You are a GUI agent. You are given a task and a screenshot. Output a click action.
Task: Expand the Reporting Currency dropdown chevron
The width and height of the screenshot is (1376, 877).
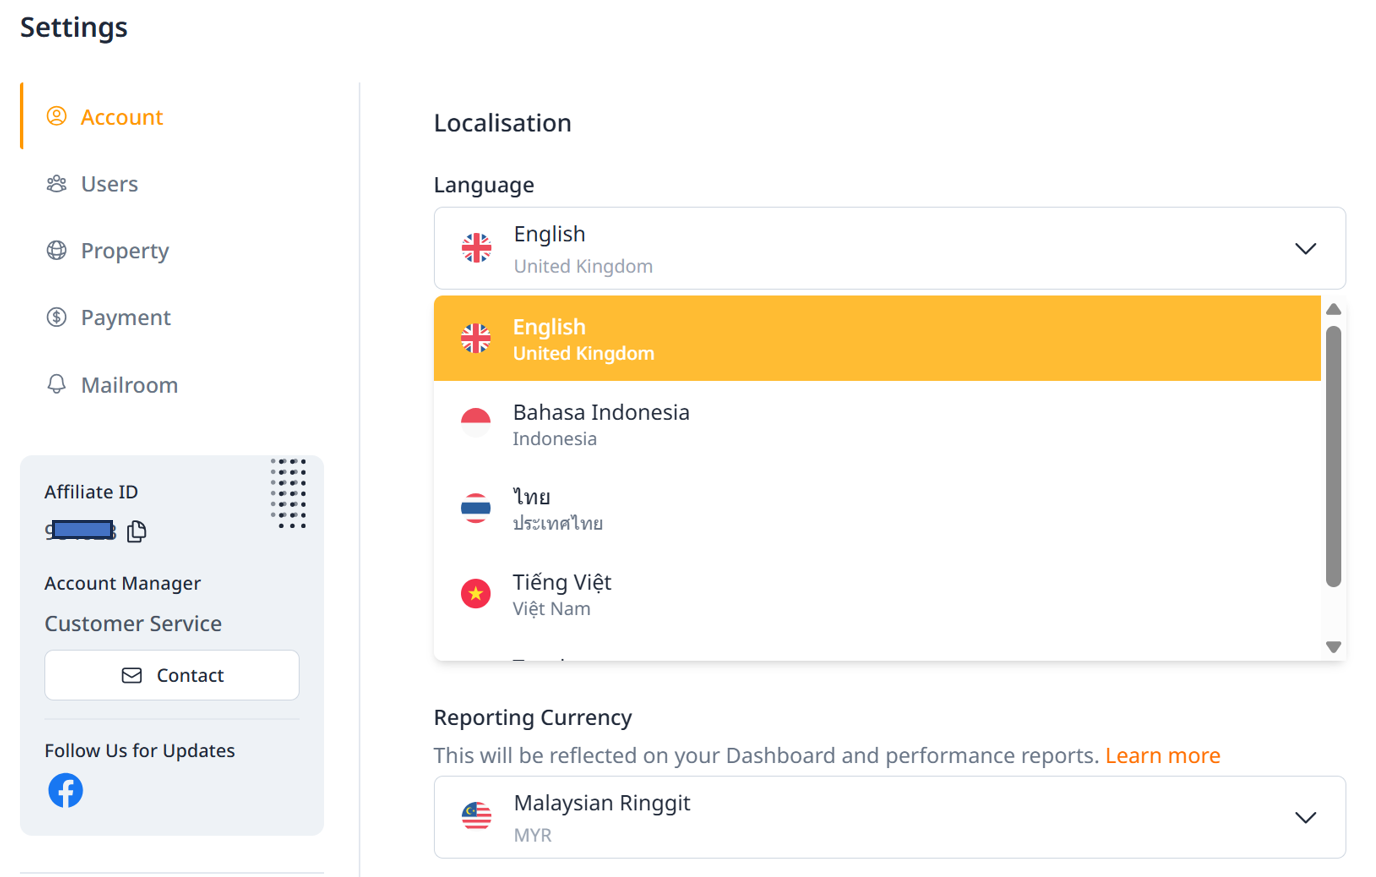[x=1305, y=818]
